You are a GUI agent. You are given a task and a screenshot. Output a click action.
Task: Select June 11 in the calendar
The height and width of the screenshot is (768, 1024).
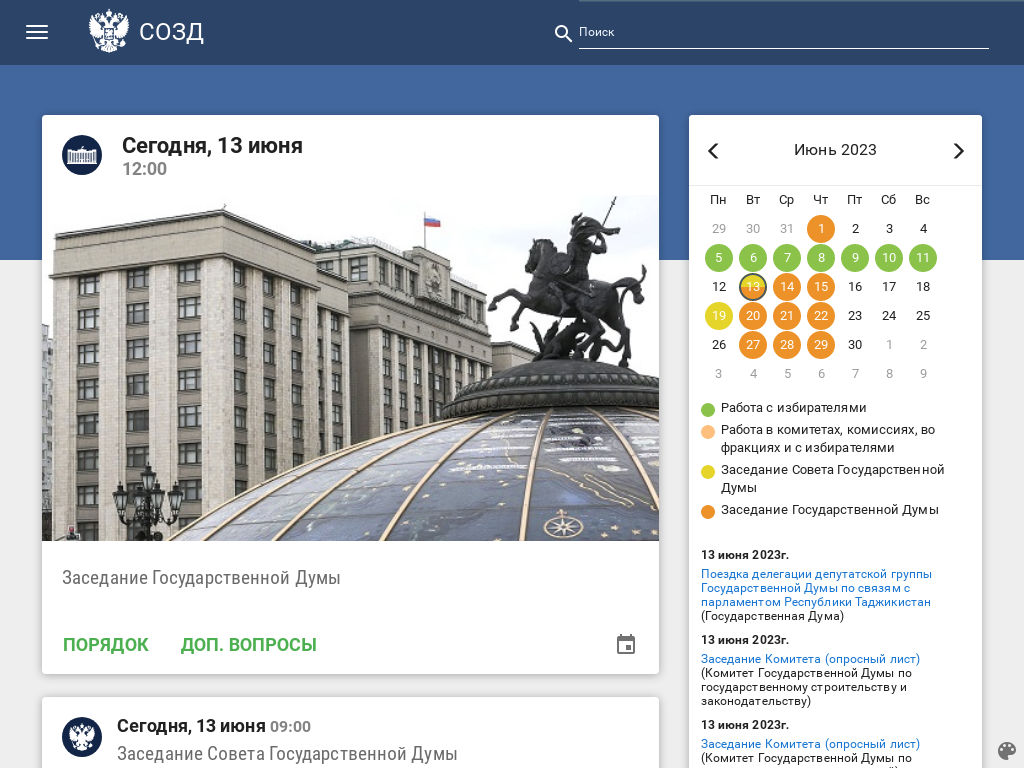(x=923, y=257)
